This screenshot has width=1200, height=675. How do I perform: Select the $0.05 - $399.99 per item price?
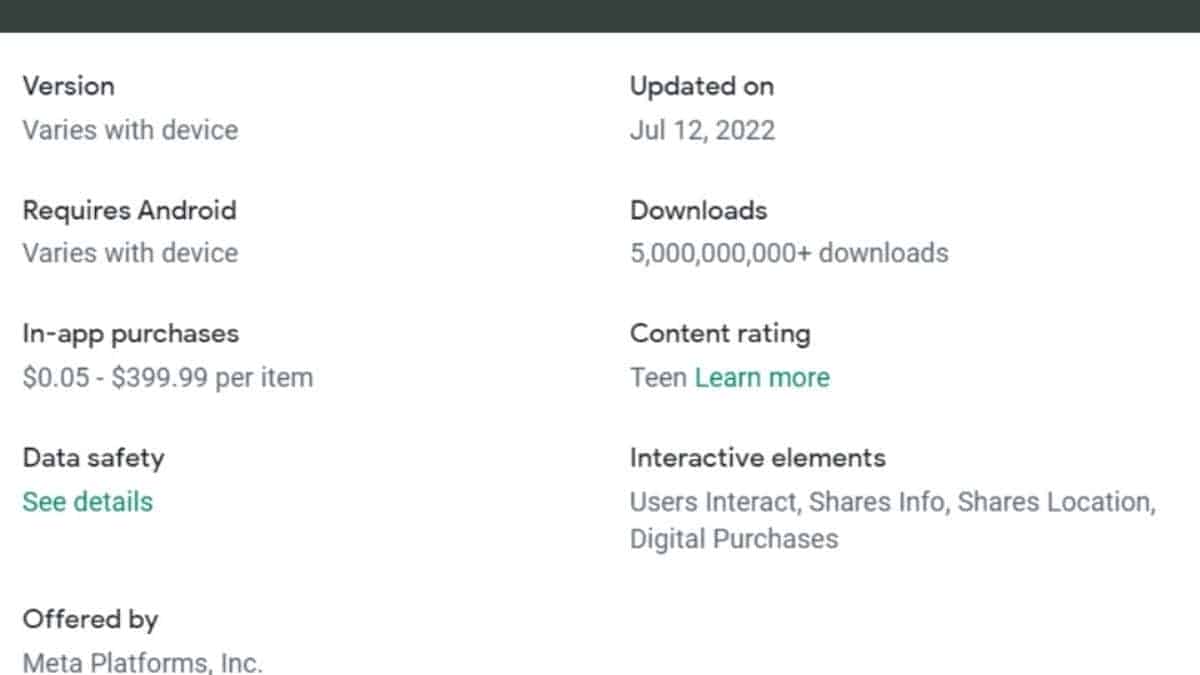(167, 378)
